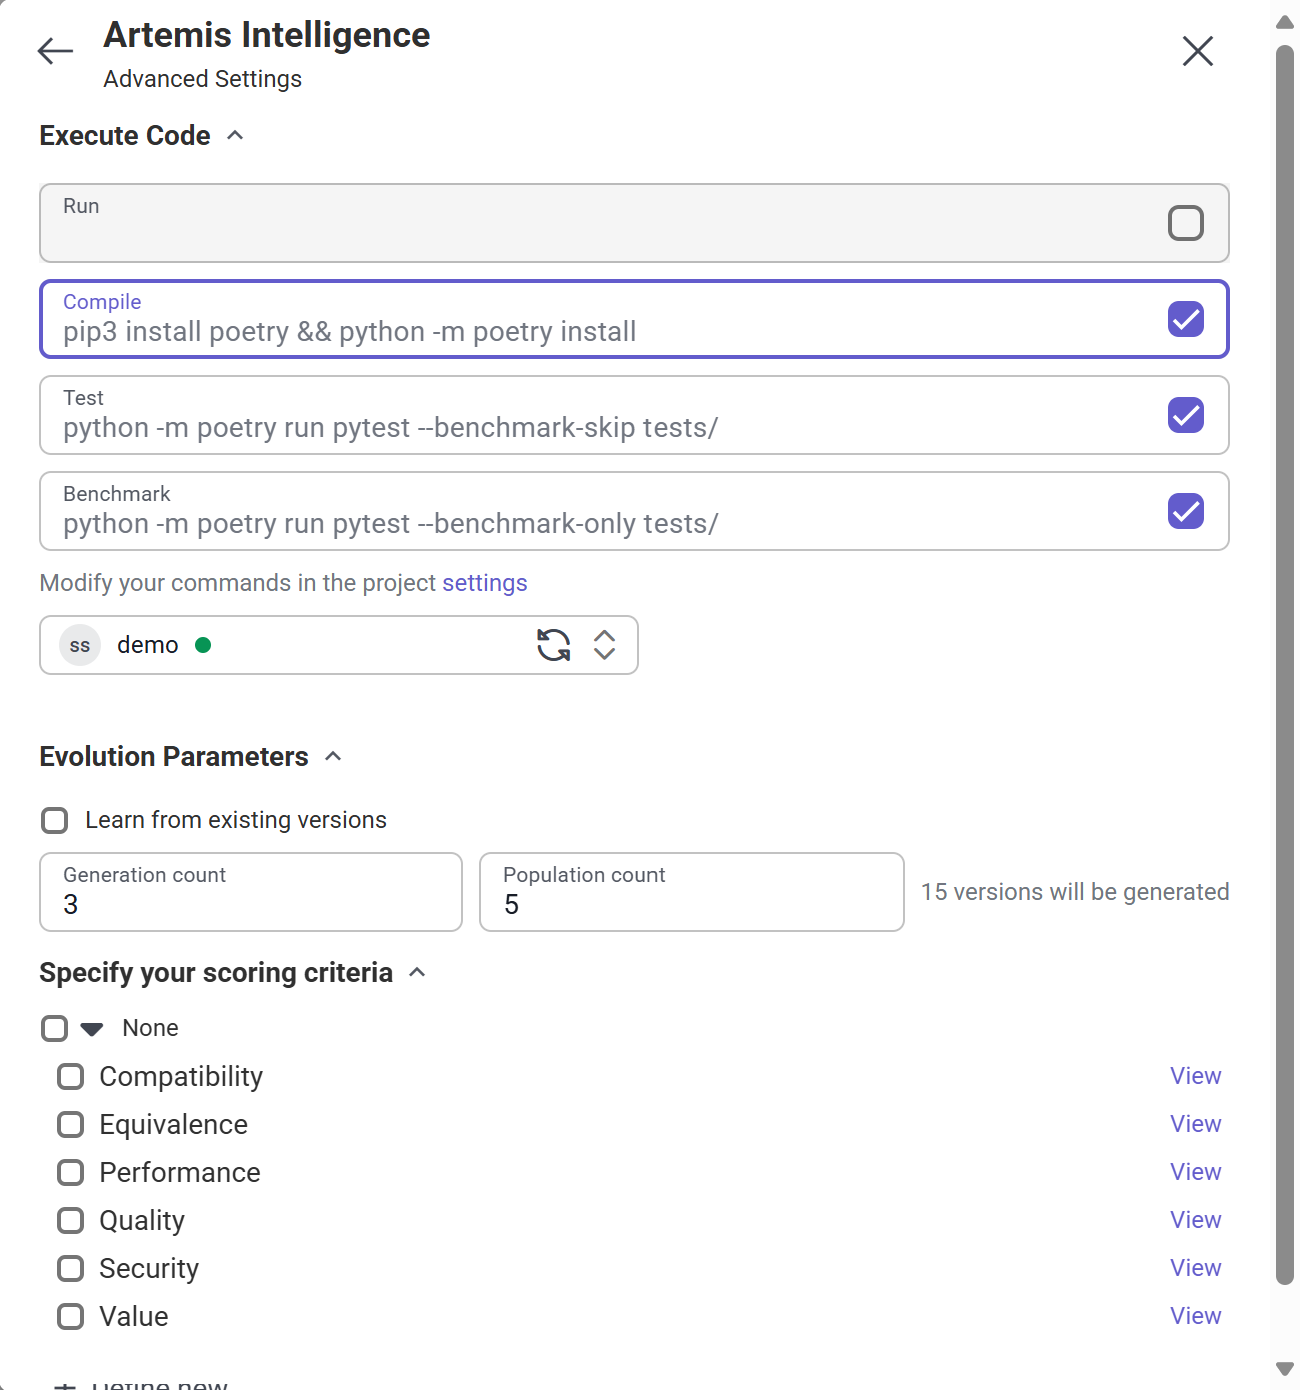This screenshot has height=1390, width=1300.
Task: Click the green status dot next to demo
Action: (x=203, y=645)
